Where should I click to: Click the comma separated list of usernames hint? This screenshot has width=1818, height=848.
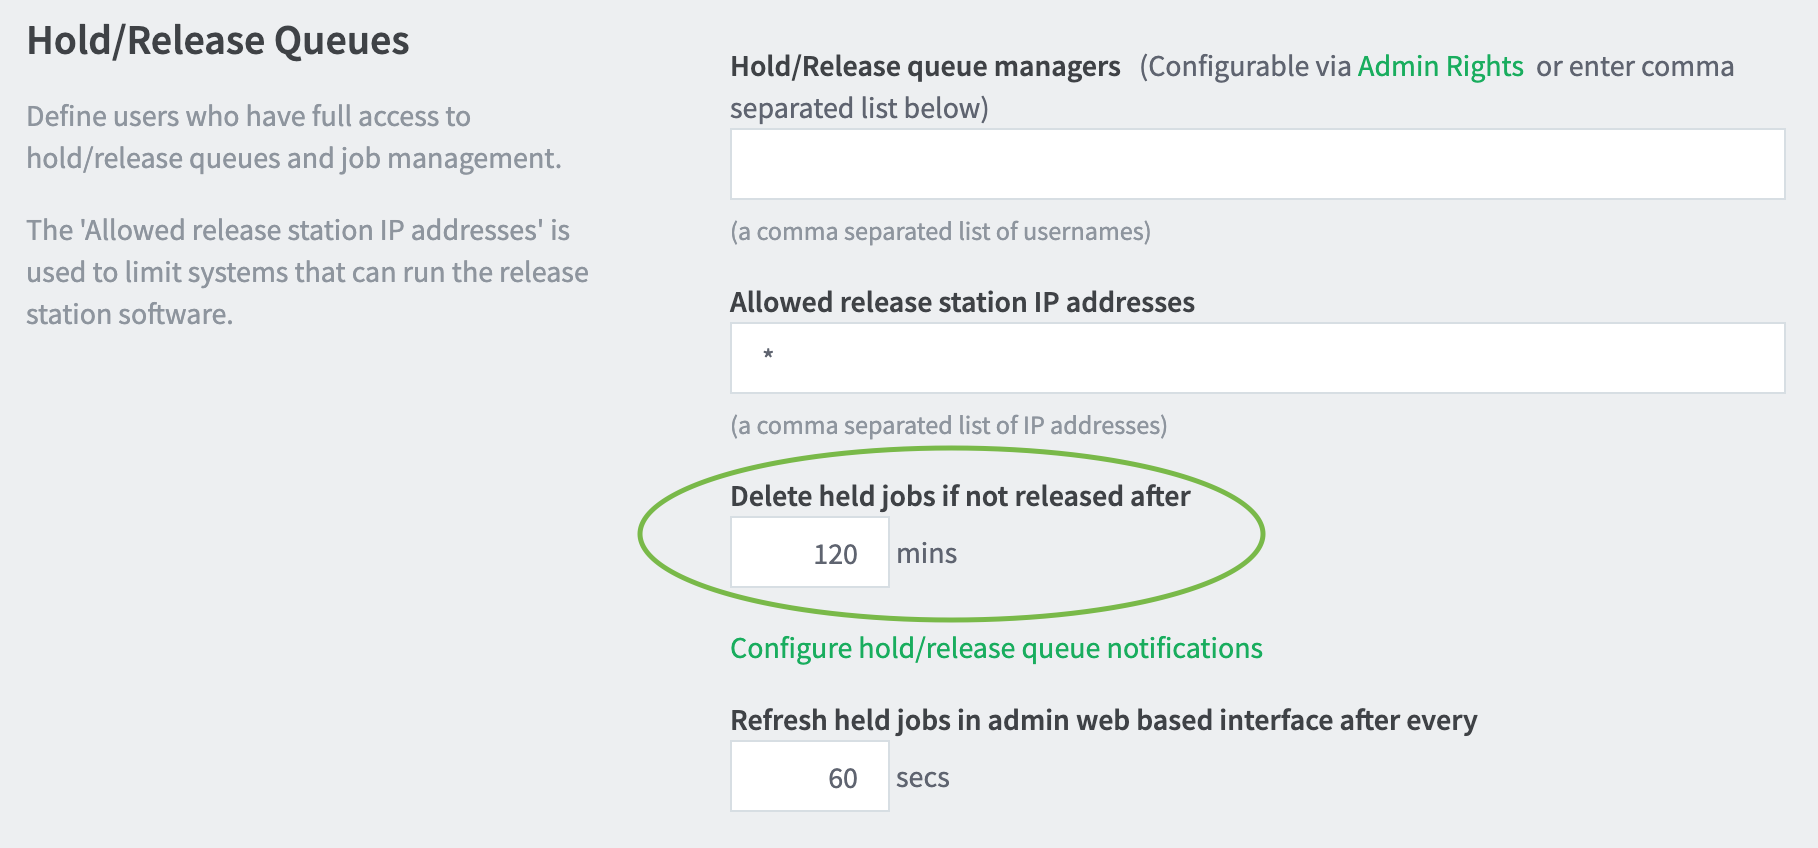(x=940, y=232)
